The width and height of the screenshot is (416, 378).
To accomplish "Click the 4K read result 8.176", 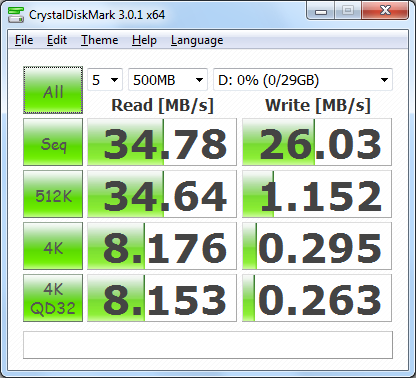I will coord(162,246).
